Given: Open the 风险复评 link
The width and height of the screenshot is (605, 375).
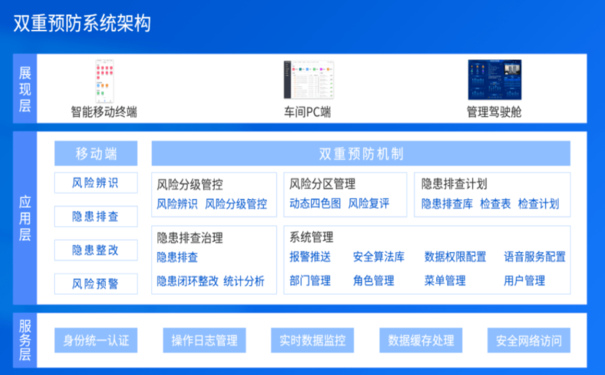Looking at the screenshot, I should [x=369, y=203].
